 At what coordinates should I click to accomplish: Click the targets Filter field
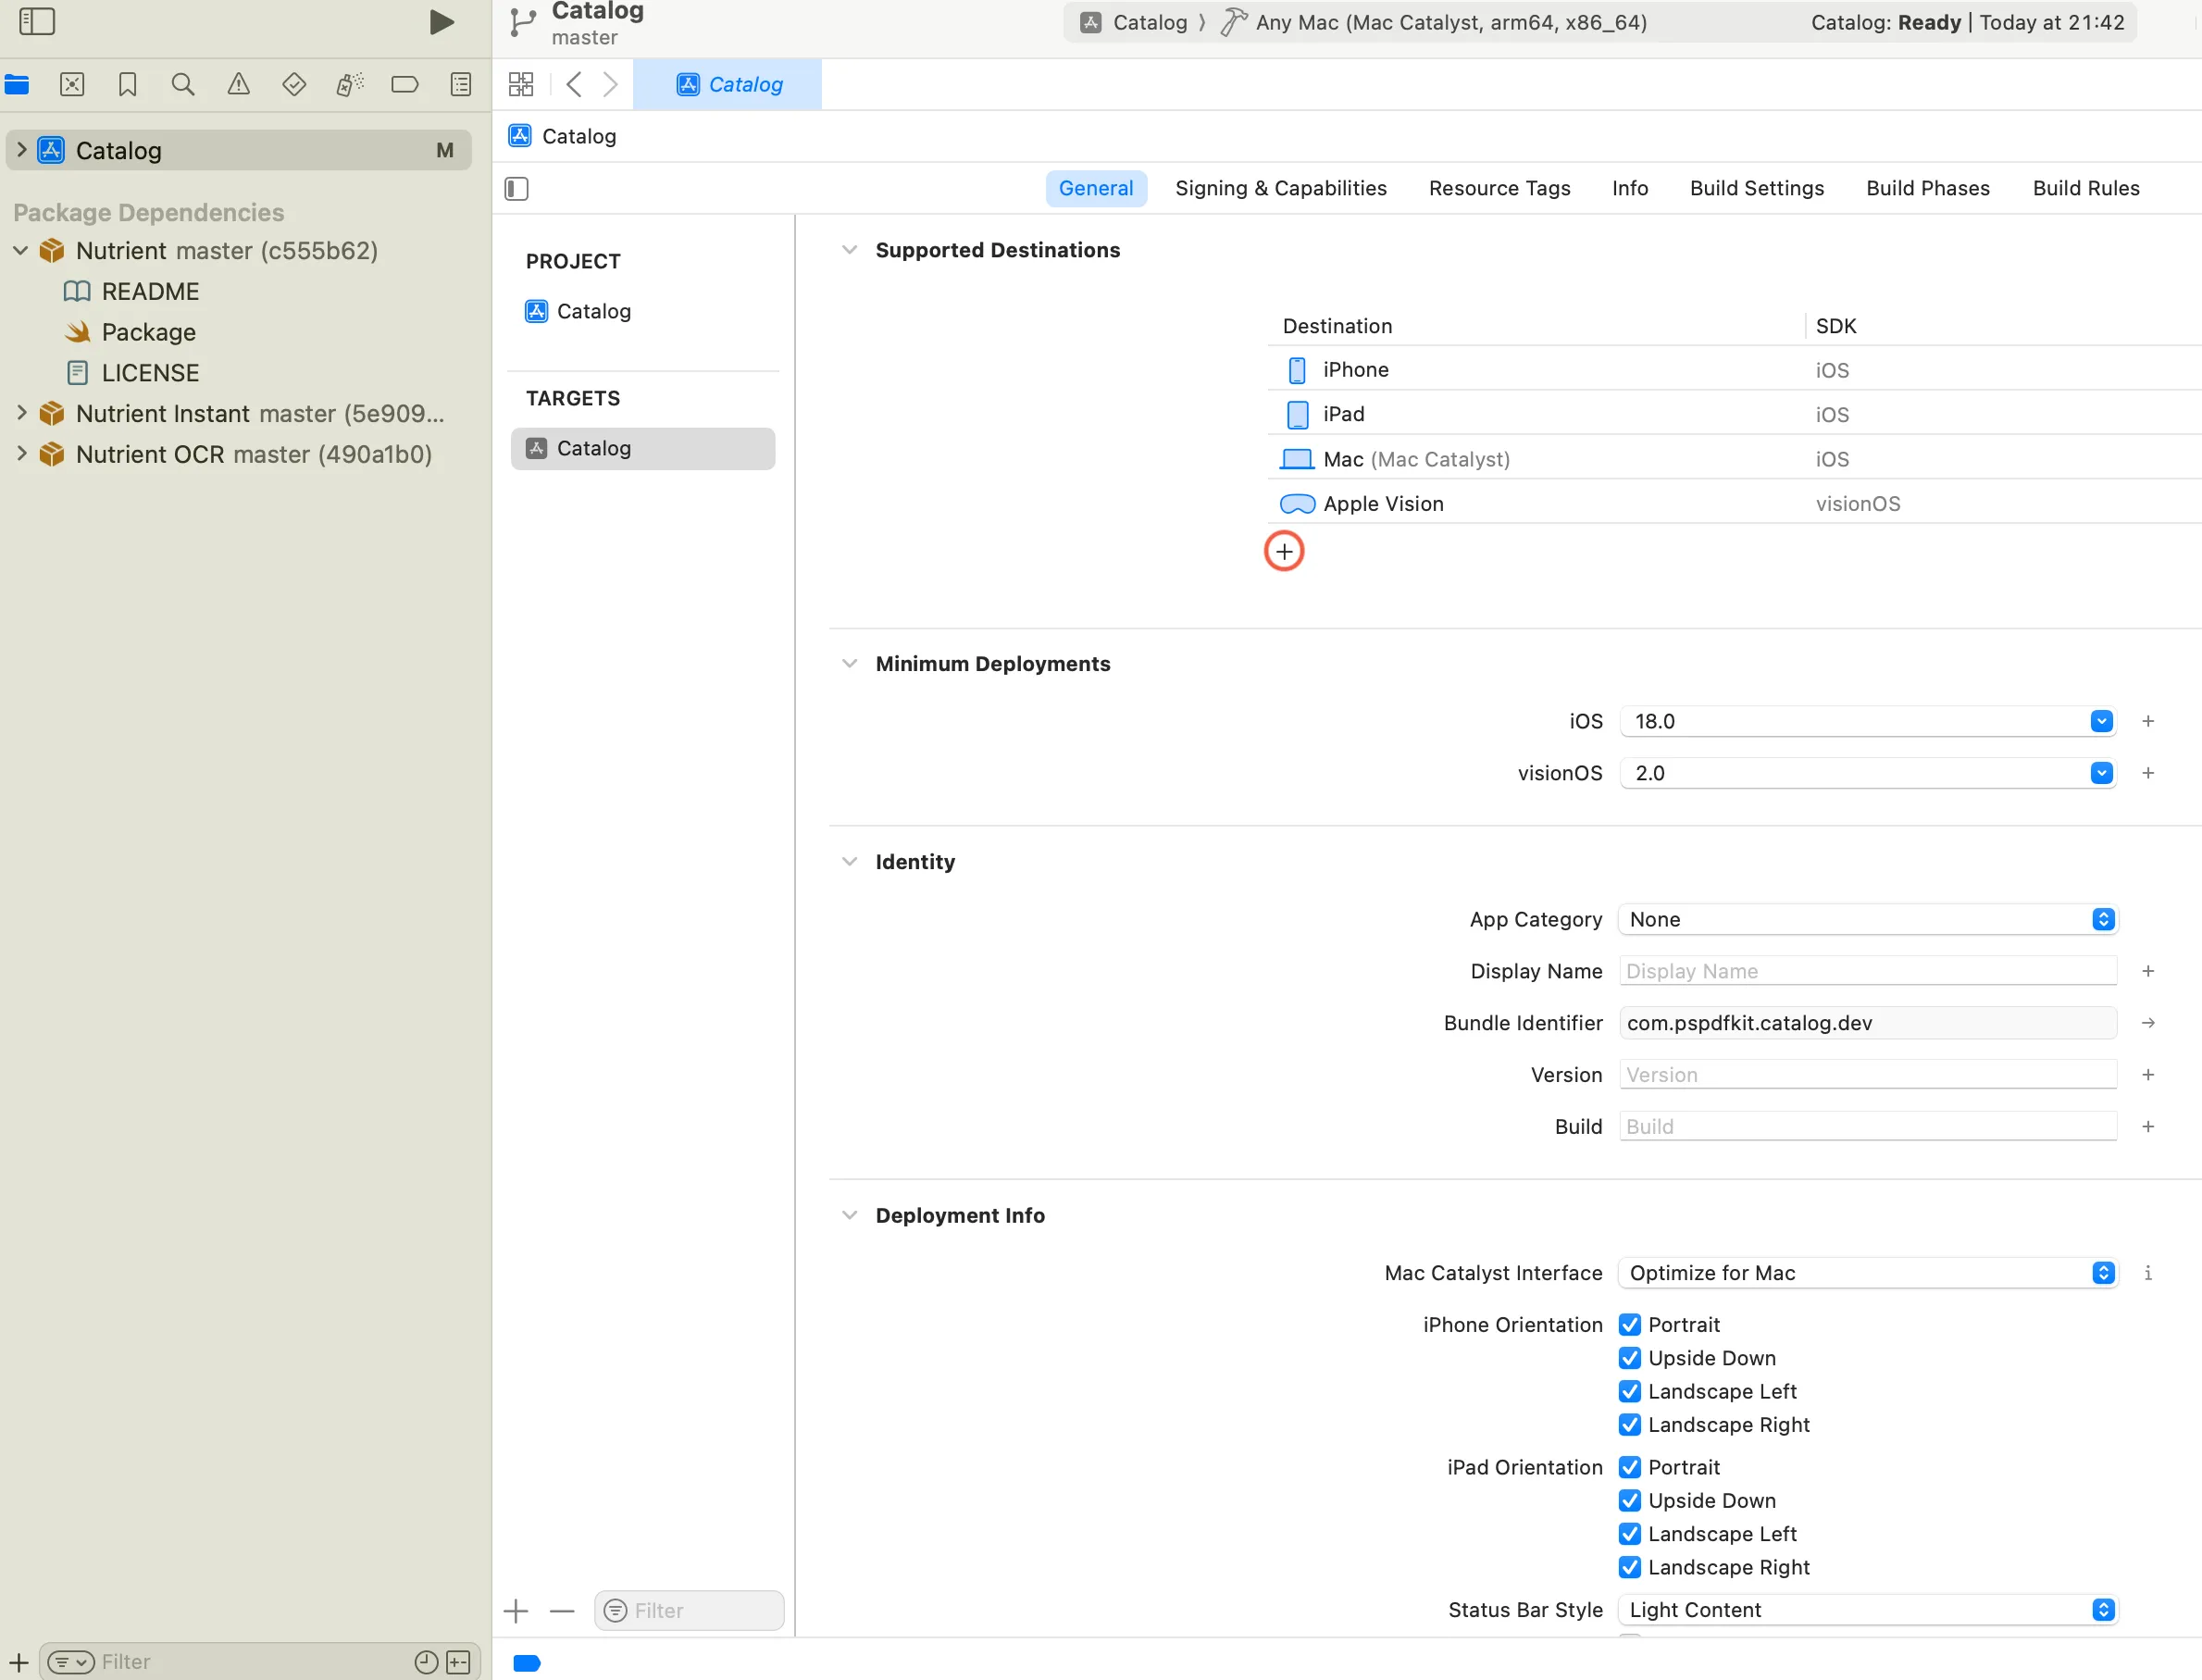point(689,1610)
